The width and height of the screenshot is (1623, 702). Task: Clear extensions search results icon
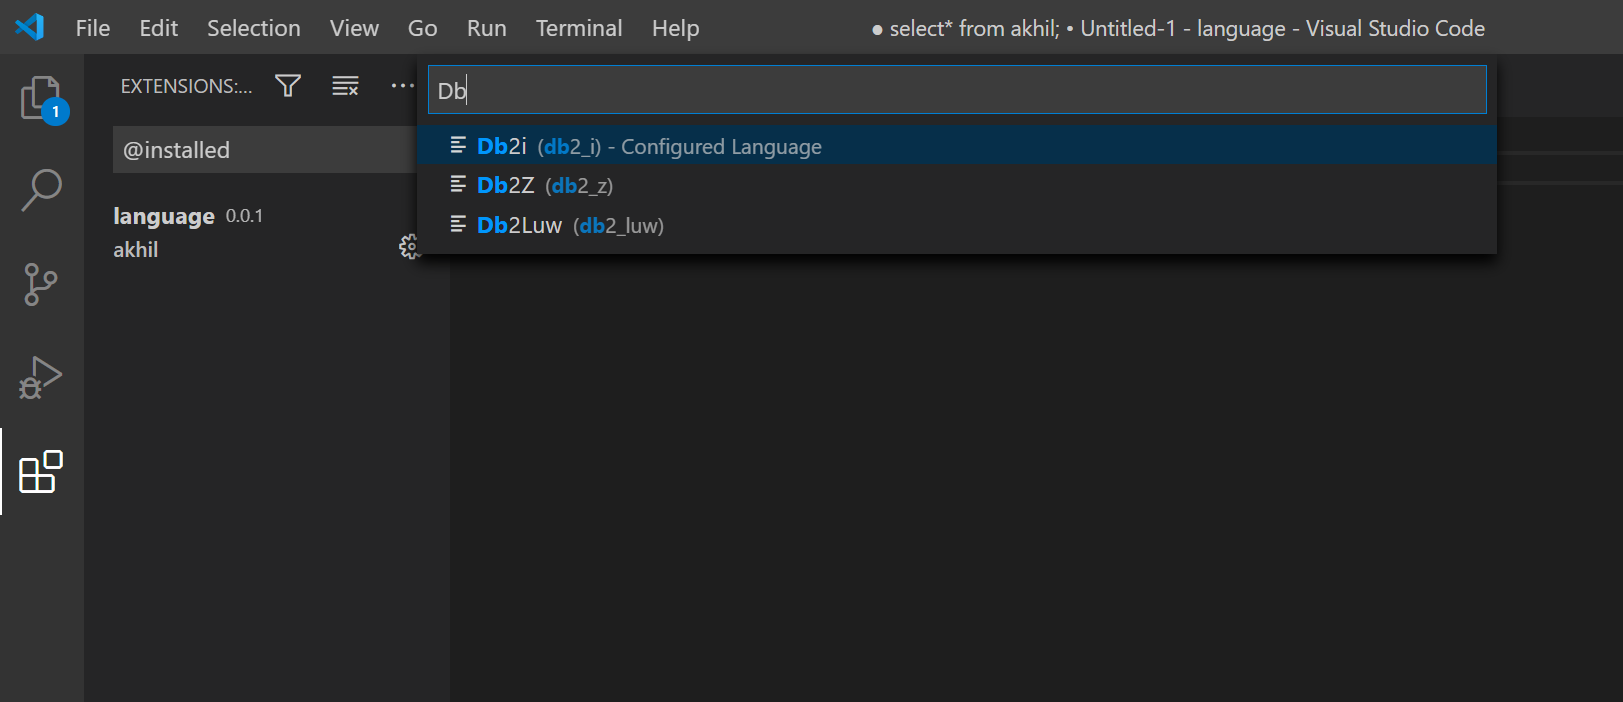coord(345,86)
